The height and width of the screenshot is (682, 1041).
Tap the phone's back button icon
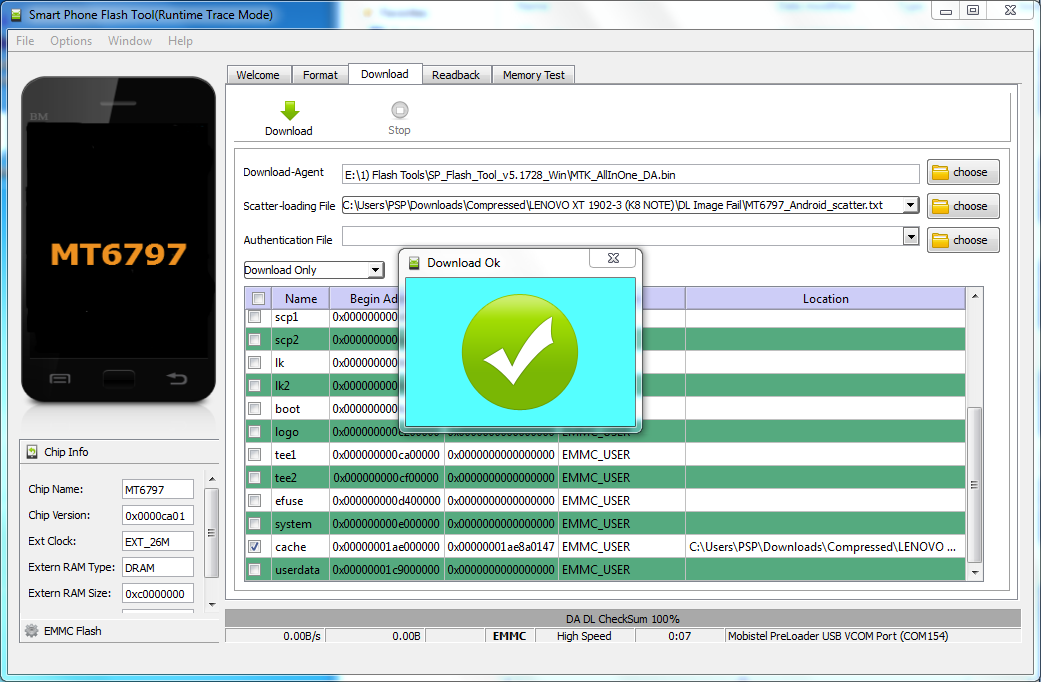pyautogui.click(x=177, y=379)
